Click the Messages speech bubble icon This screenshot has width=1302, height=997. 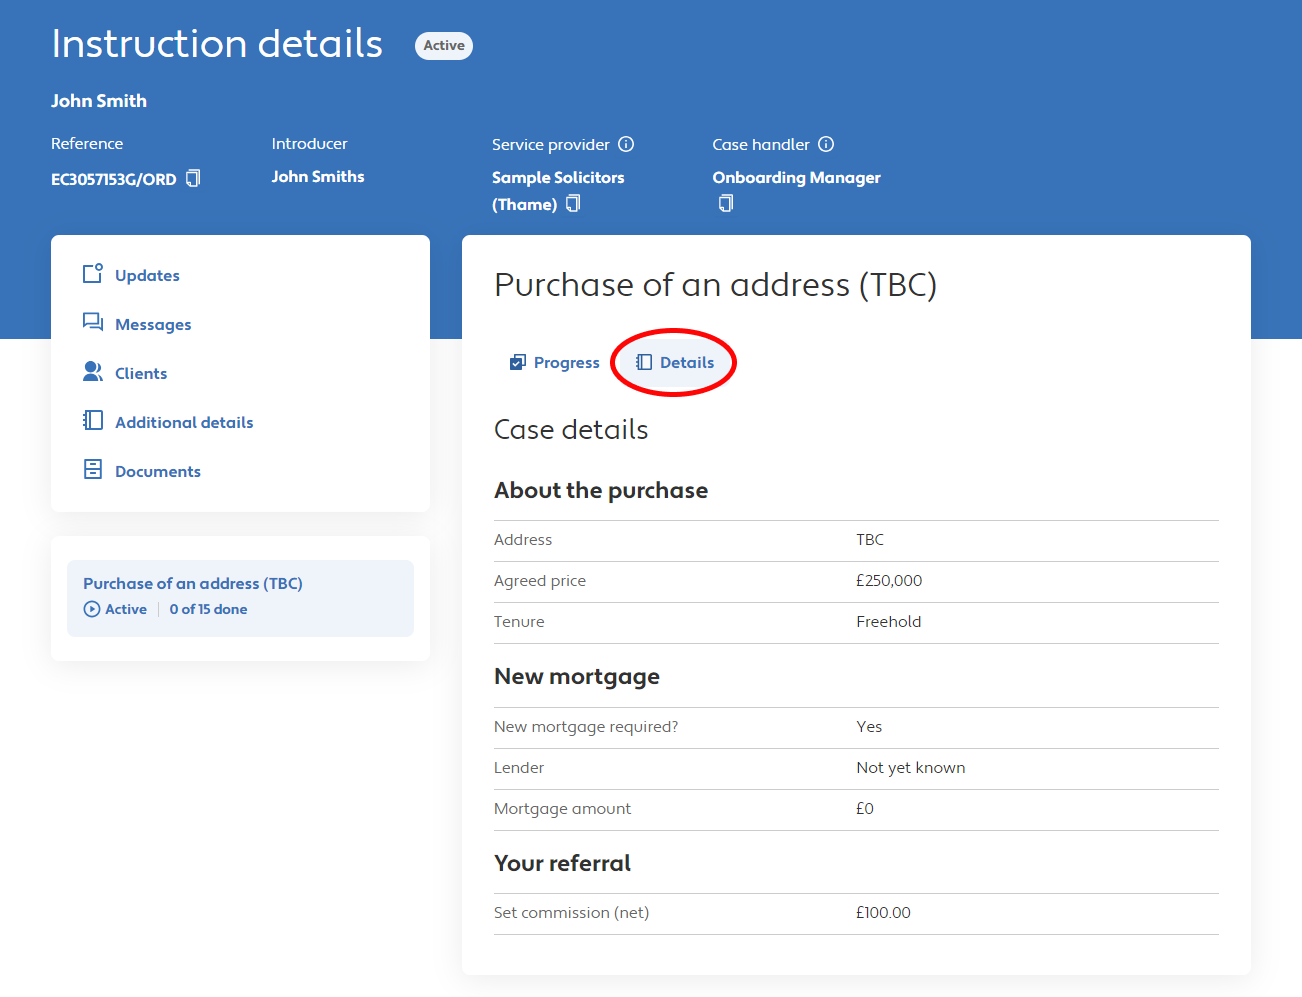pos(93,322)
